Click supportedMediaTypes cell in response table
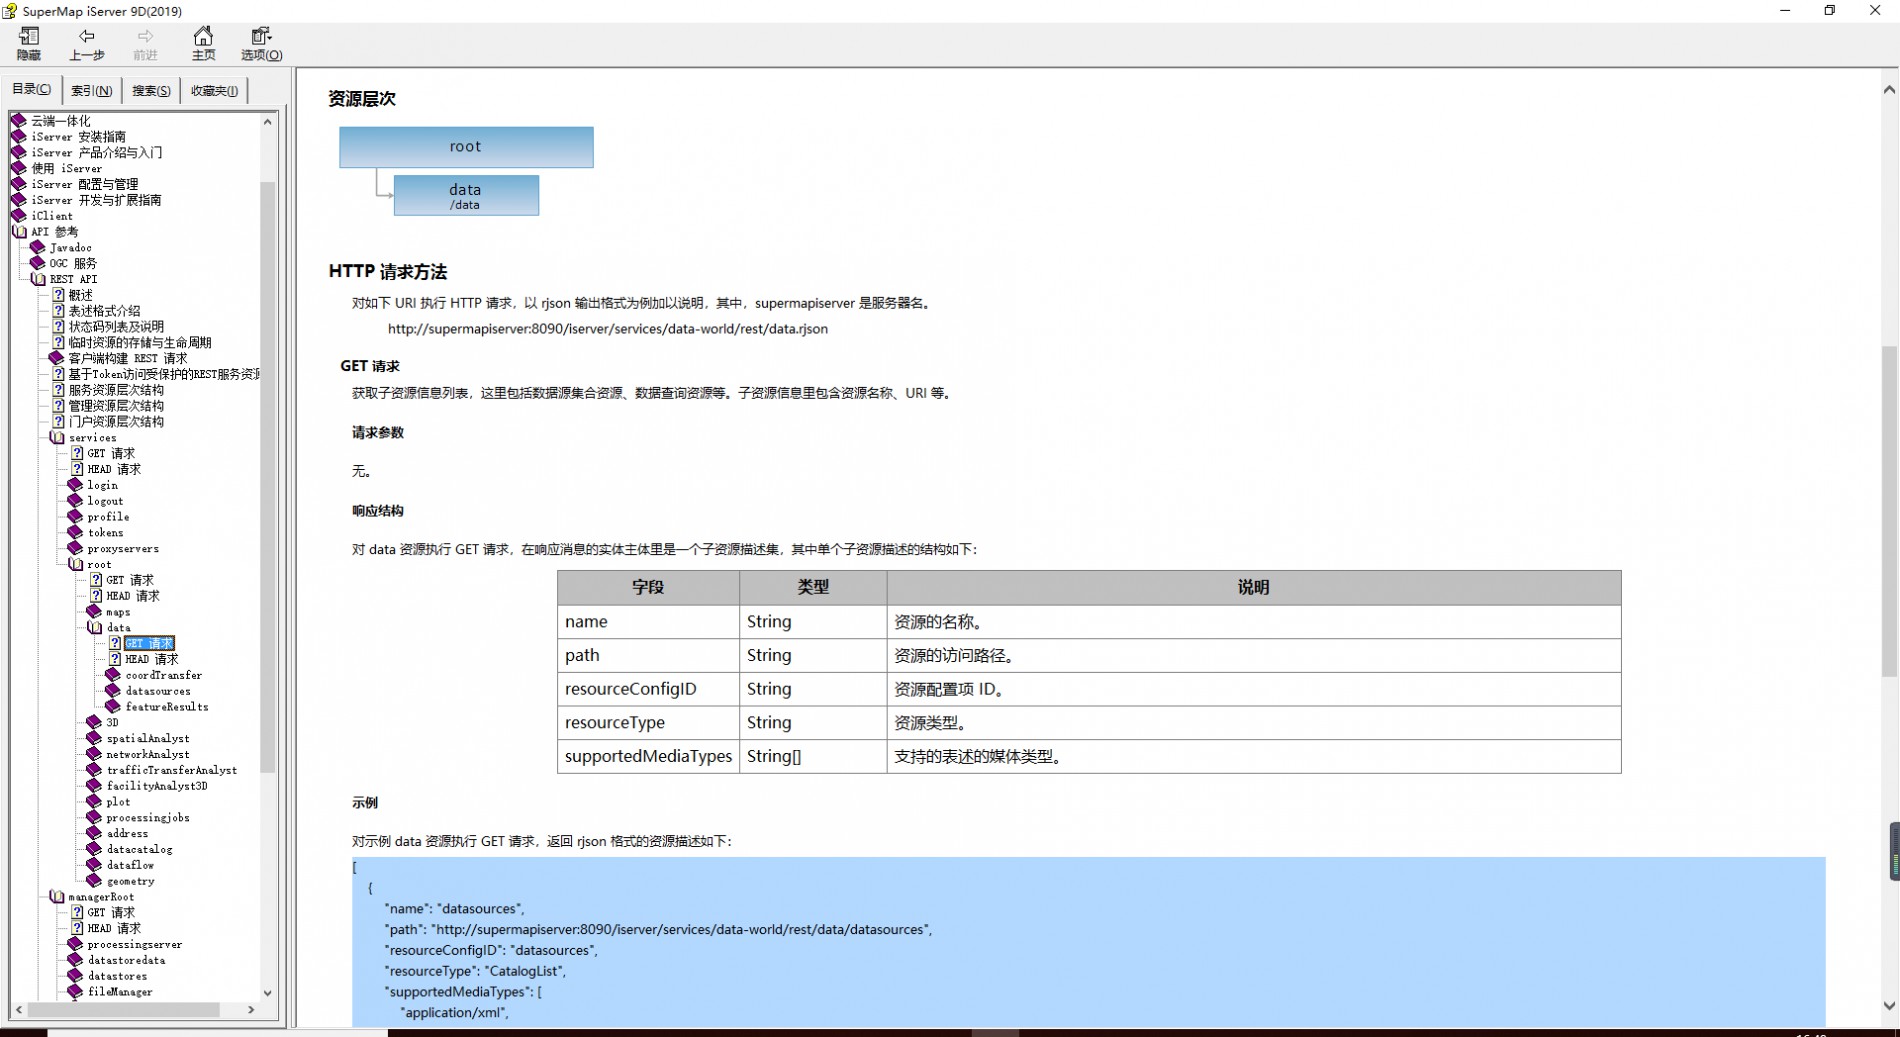 coord(648,756)
